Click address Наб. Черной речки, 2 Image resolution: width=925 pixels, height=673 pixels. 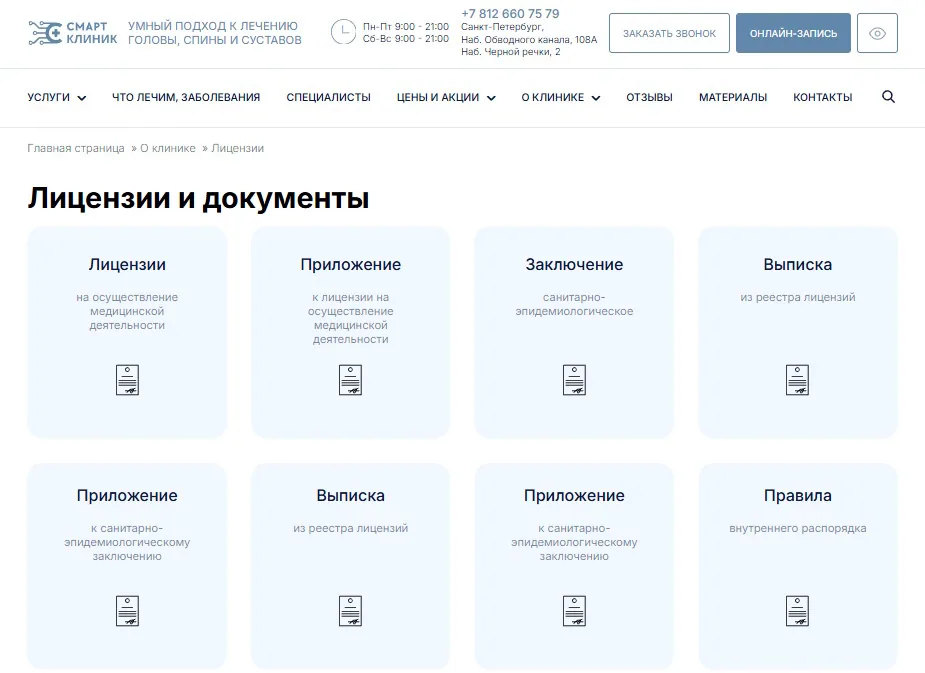coord(511,52)
